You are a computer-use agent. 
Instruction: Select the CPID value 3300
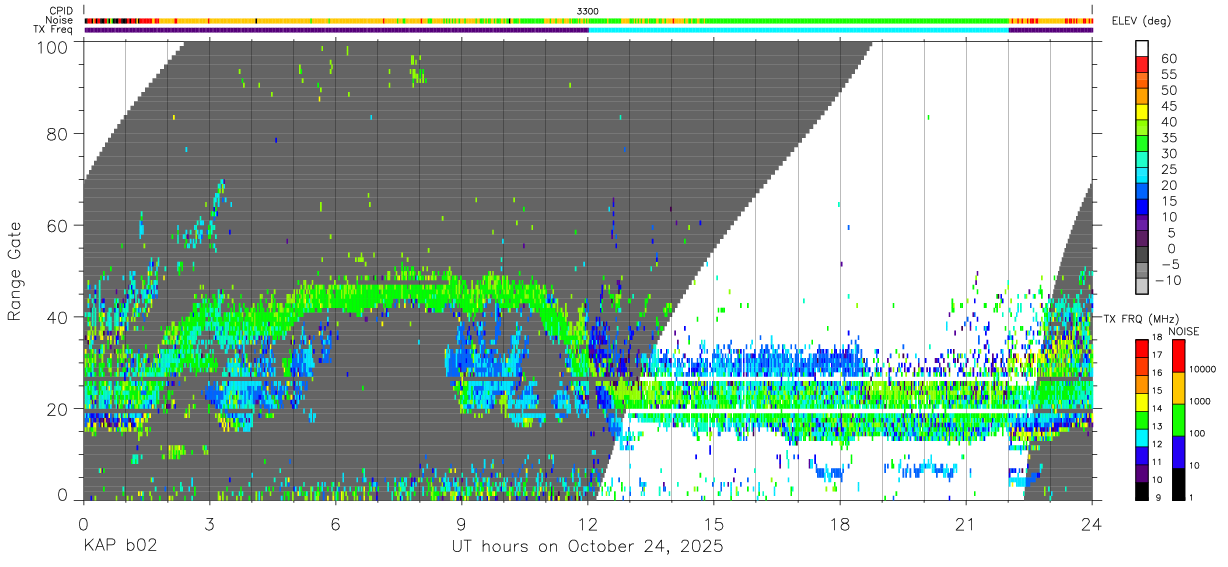[588, 10]
